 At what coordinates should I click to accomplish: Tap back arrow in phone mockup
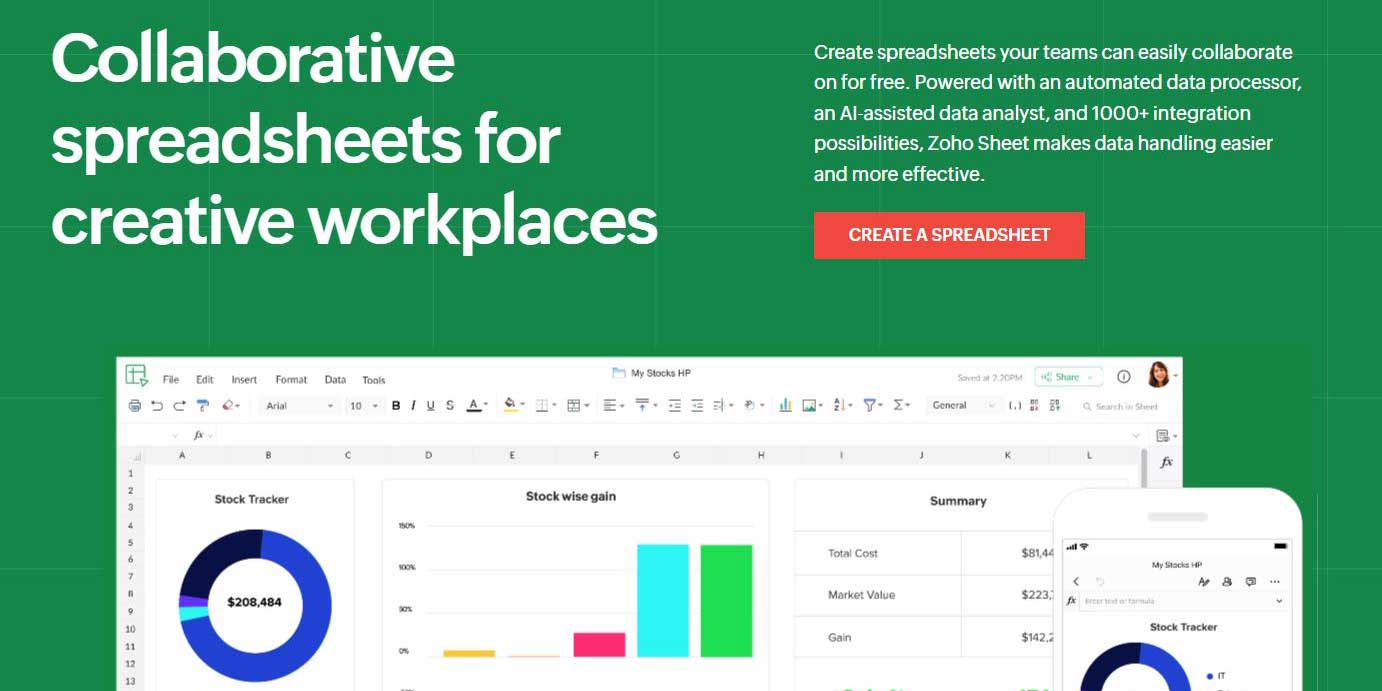[1076, 581]
